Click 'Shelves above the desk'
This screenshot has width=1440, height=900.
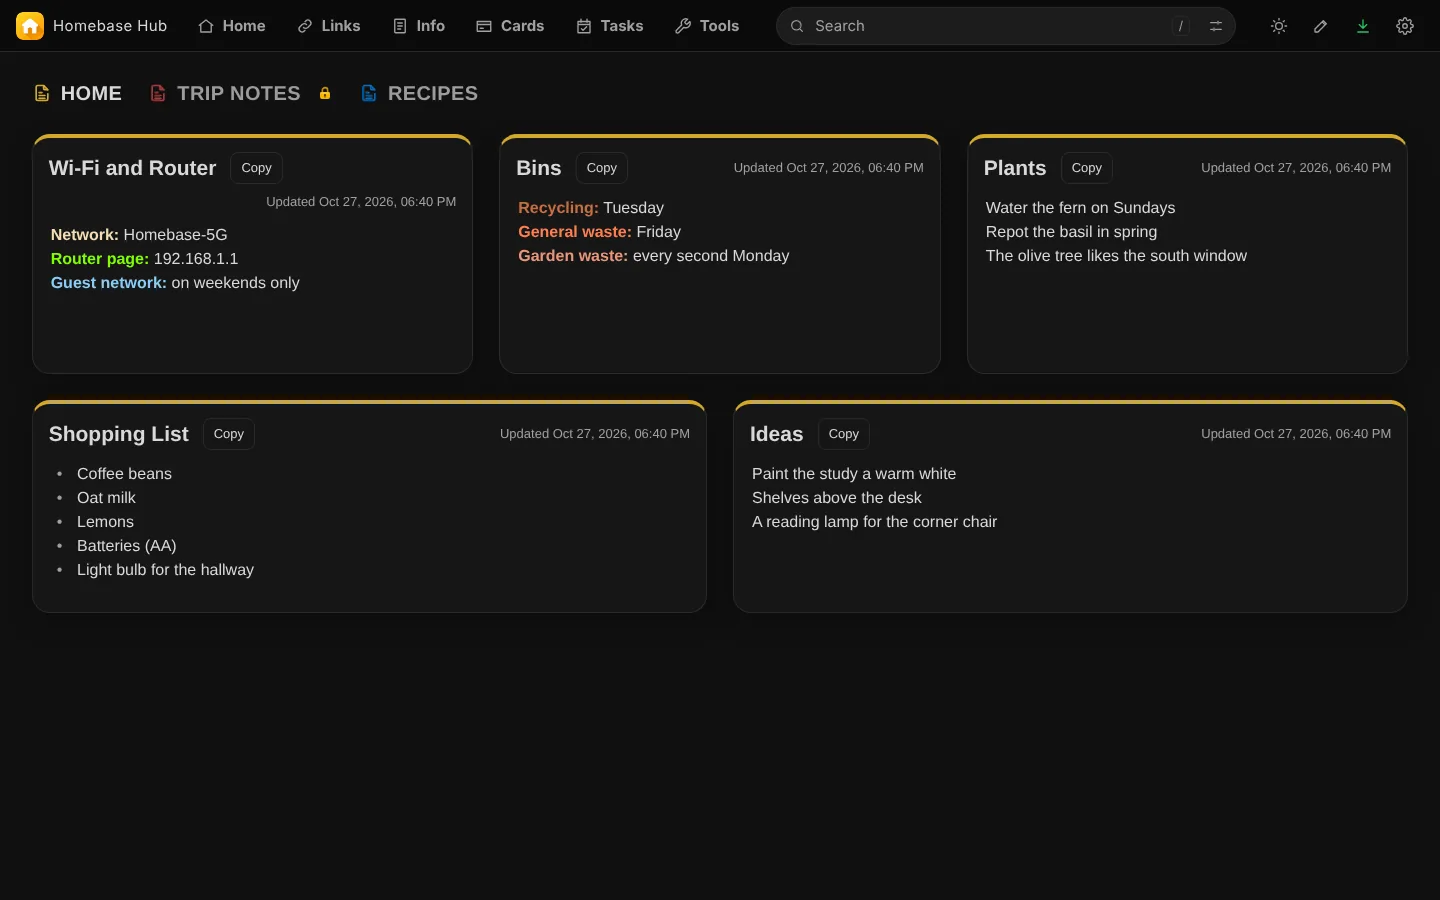click(x=837, y=498)
